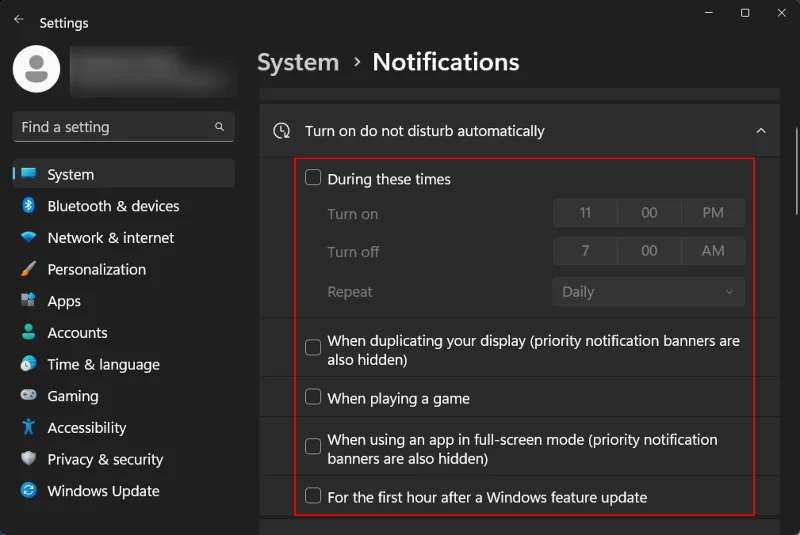Close the Settings window
The height and width of the screenshot is (535, 800).
[782, 12]
